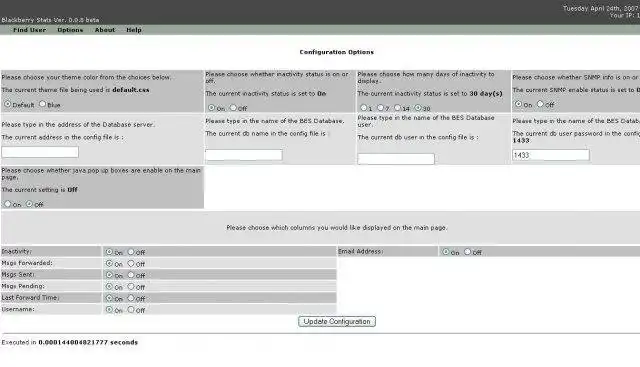The height and width of the screenshot is (367, 640).
Task: Choose 1 day of inactivity
Action: tap(364, 108)
